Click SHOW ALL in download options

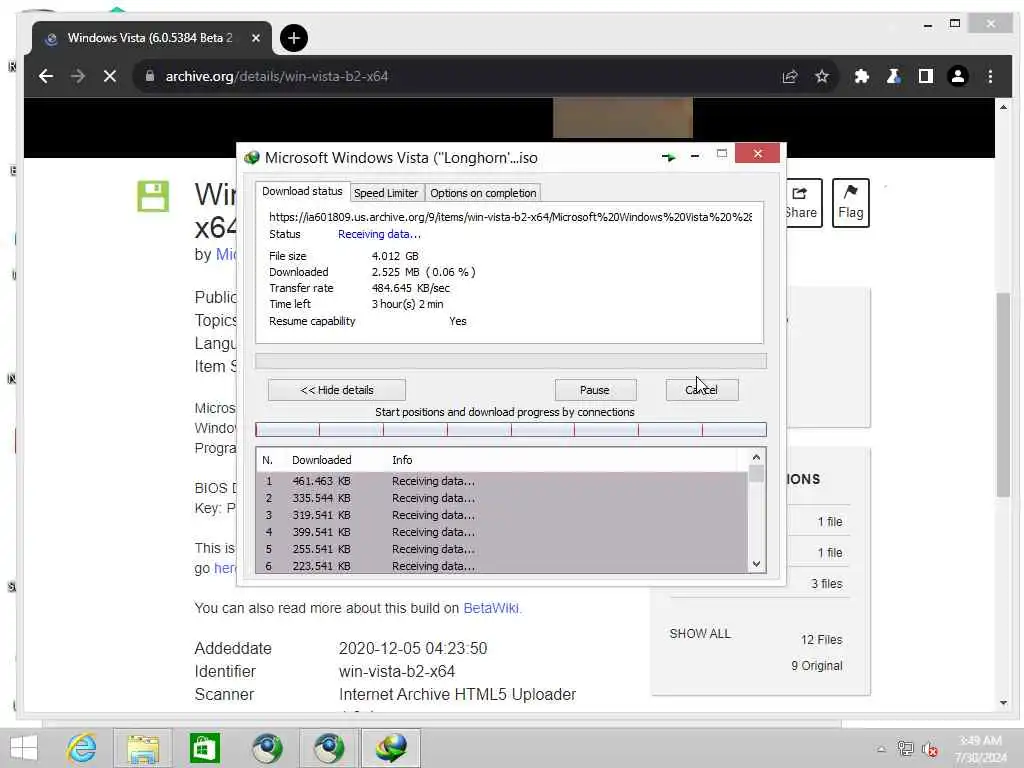[700, 633]
